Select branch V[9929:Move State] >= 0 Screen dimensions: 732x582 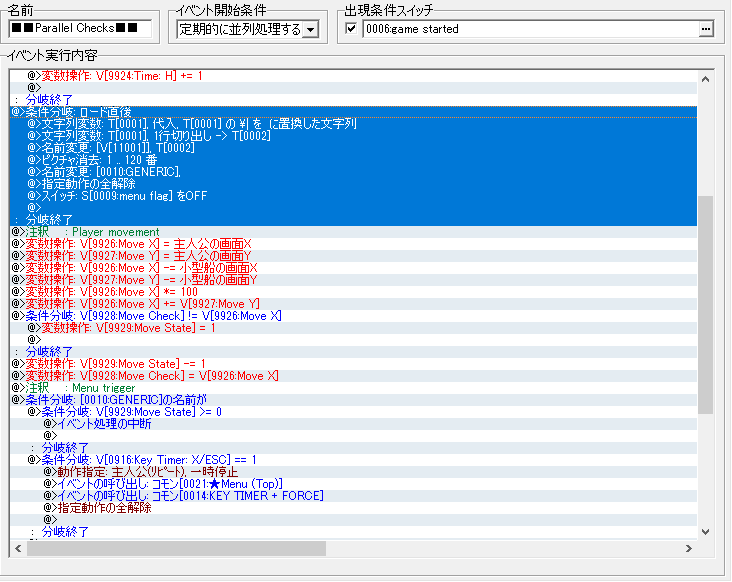(x=353, y=412)
